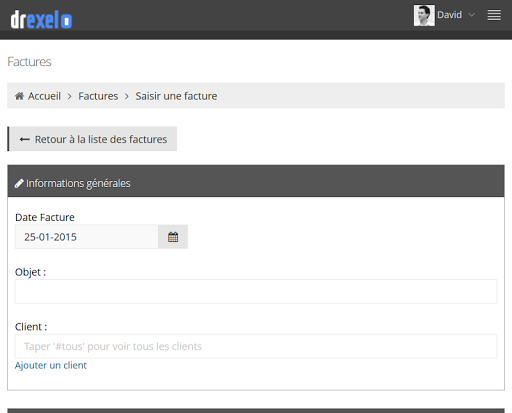Click the drexelo logo
Screen dimensions: 512x413
coord(41,20)
